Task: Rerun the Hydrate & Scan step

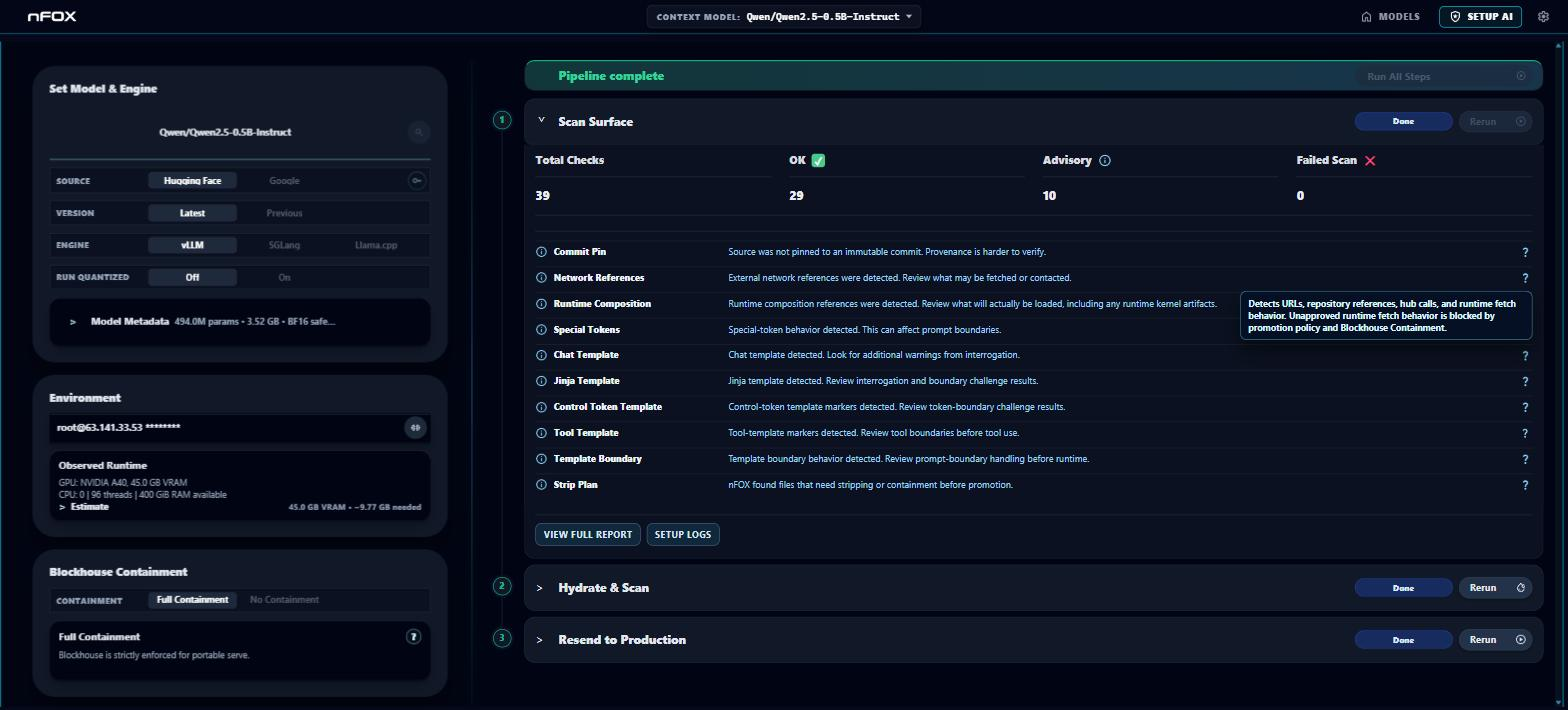Action: [x=1496, y=588]
